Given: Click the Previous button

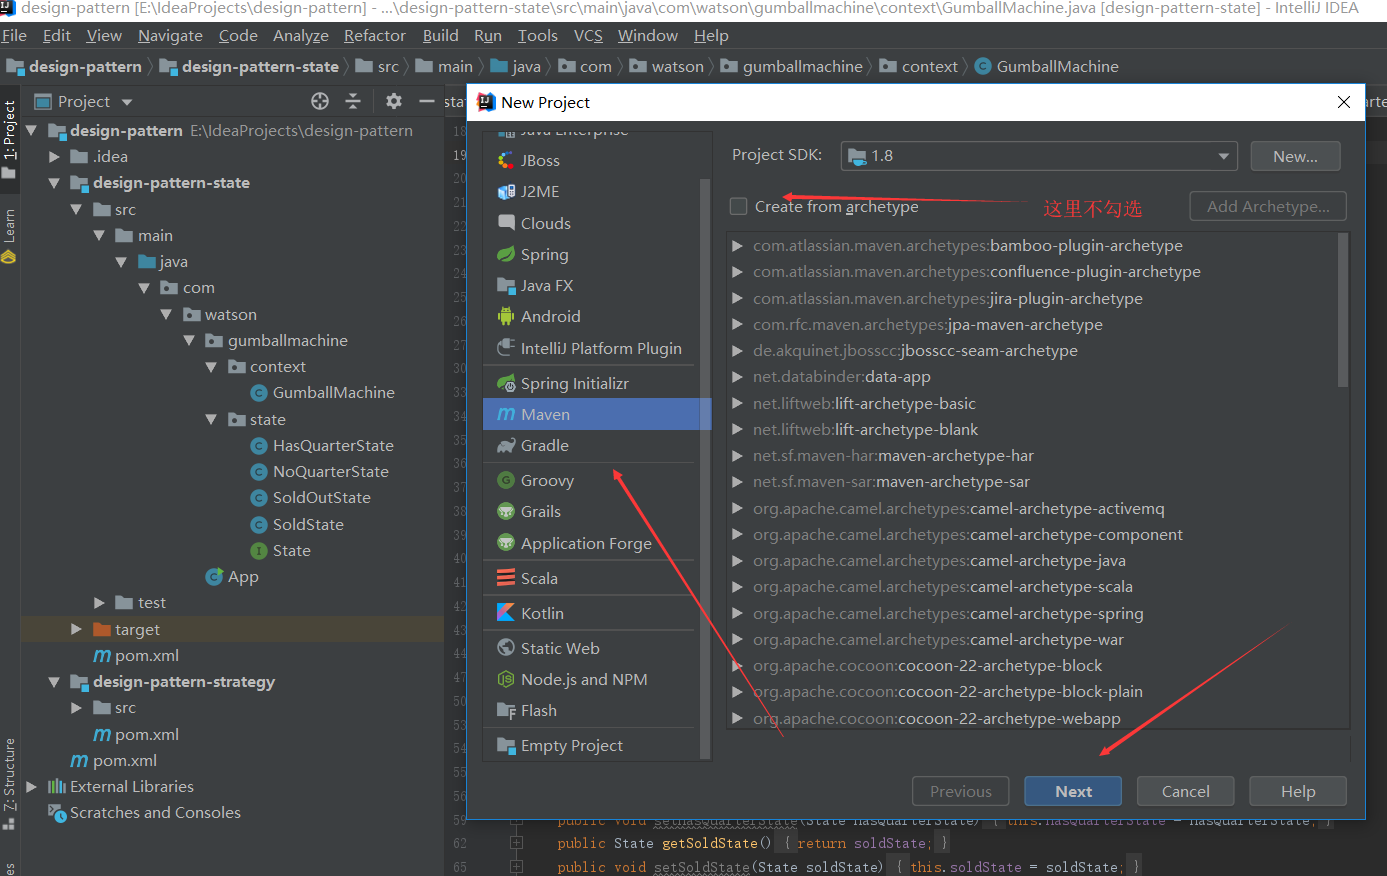Looking at the screenshot, I should (960, 791).
